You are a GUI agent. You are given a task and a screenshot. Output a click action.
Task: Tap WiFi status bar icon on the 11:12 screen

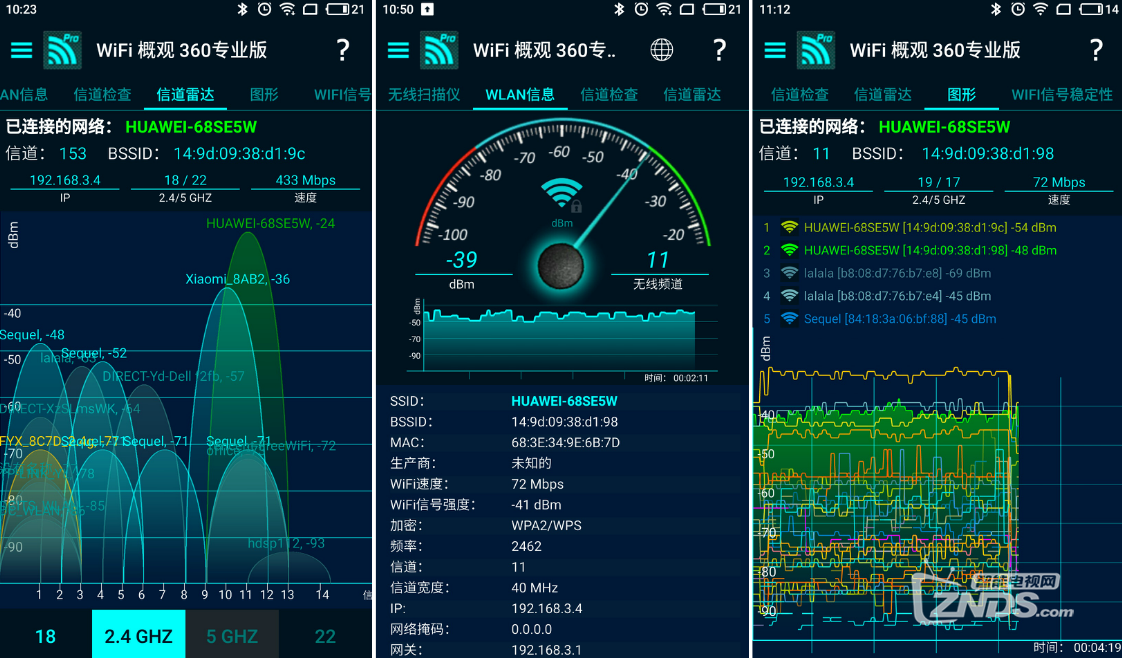tap(1040, 9)
